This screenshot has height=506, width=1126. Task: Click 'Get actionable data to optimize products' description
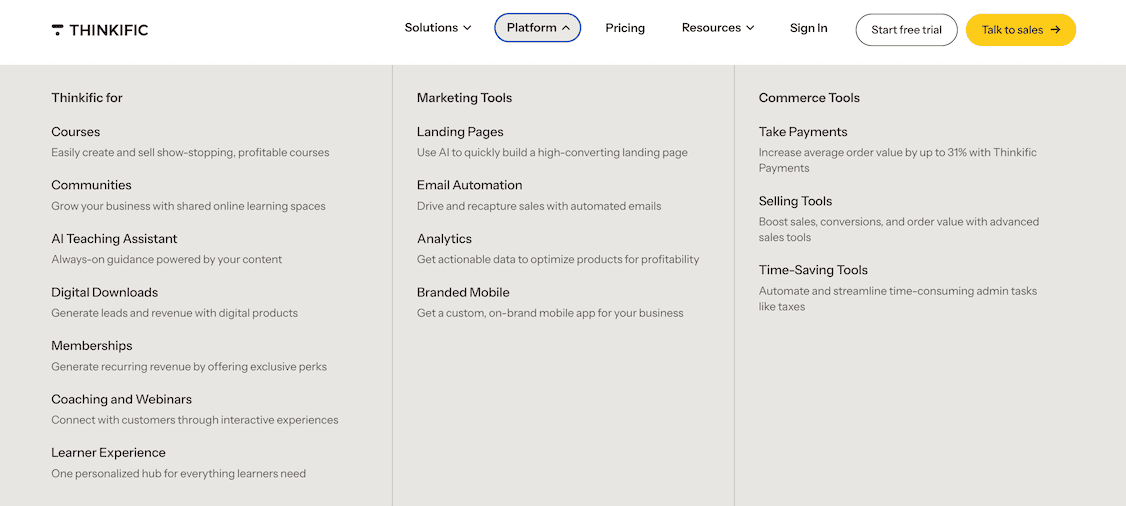(558, 259)
